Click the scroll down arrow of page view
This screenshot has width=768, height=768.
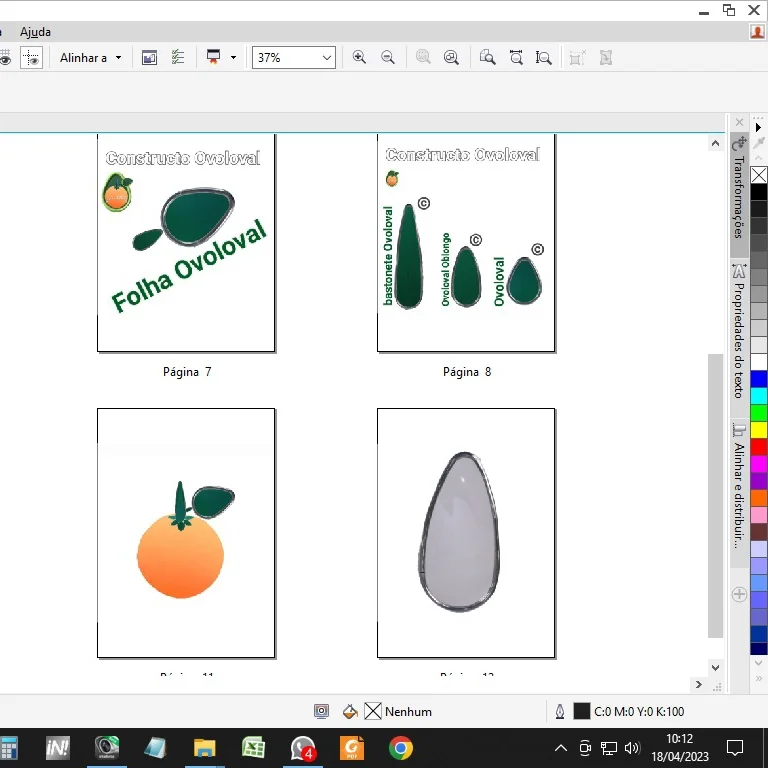tap(715, 667)
